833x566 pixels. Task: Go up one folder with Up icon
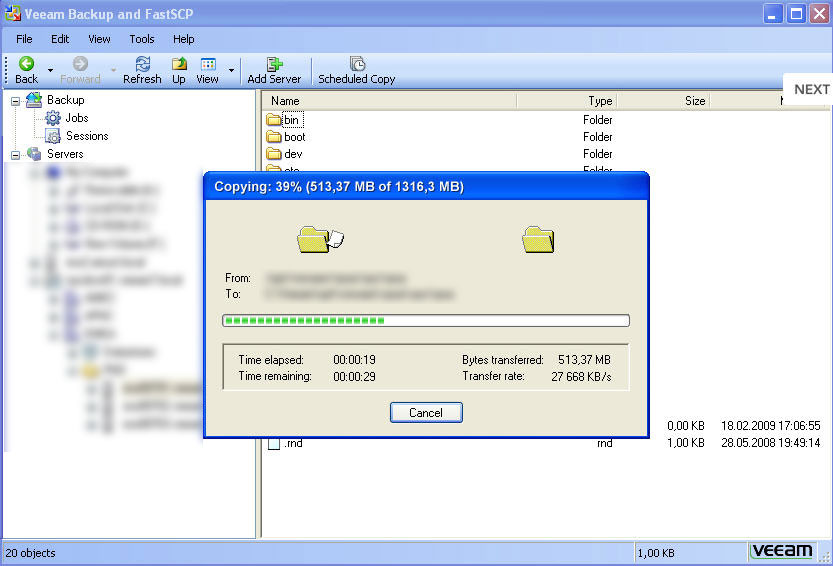[179, 64]
